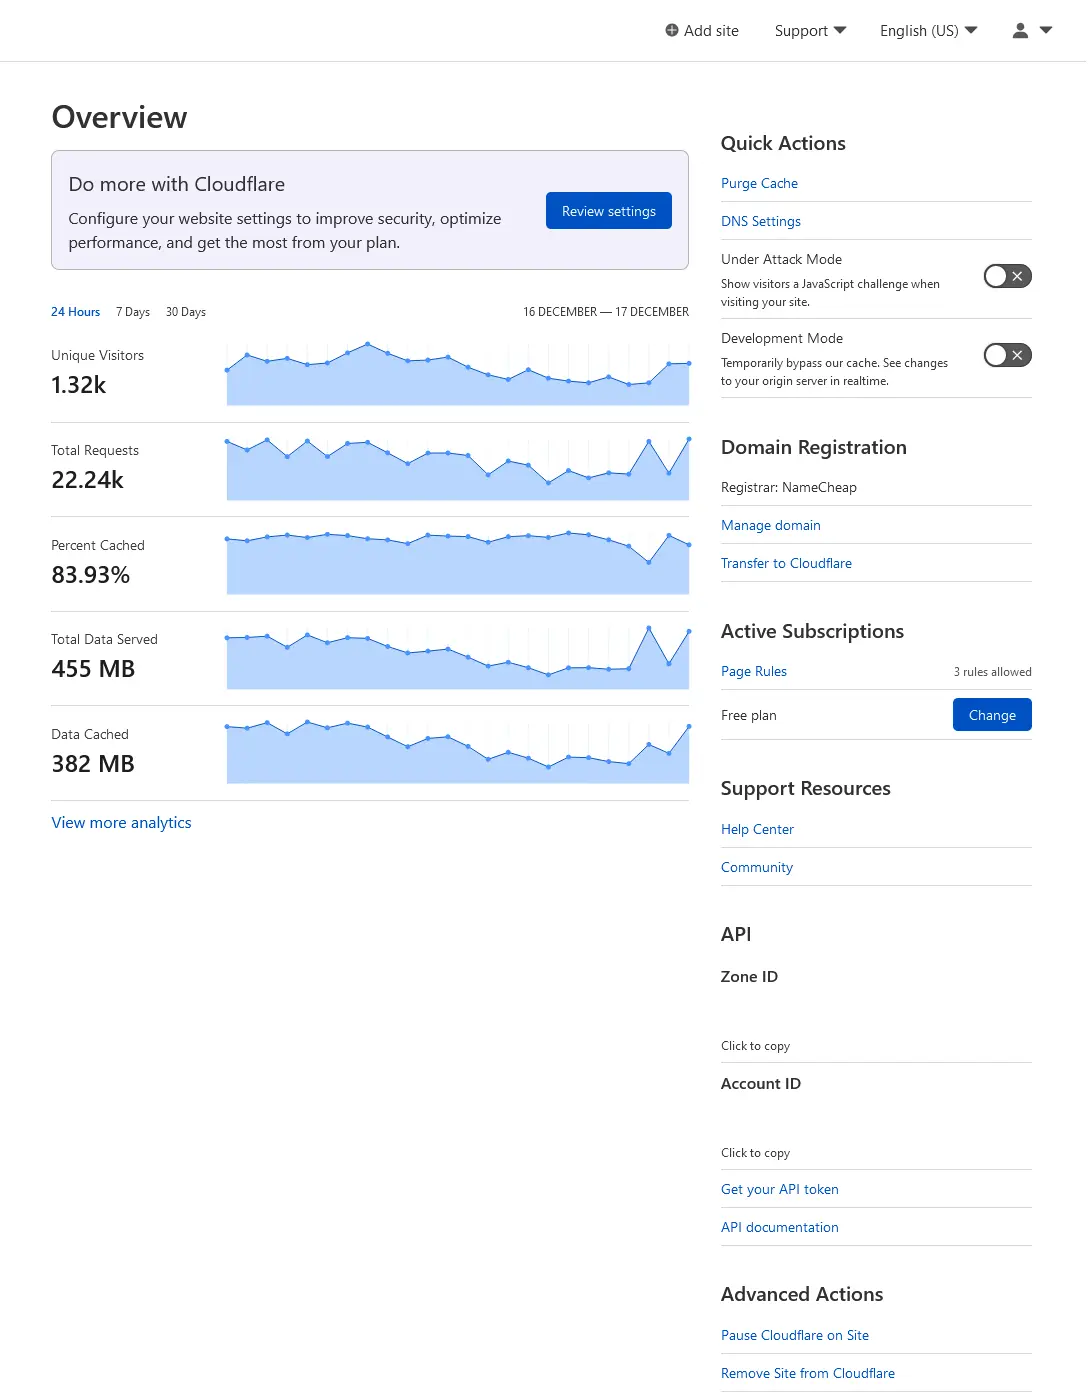Open View more analytics link
Viewport: 1092px width, 1400px height.
[121, 823]
